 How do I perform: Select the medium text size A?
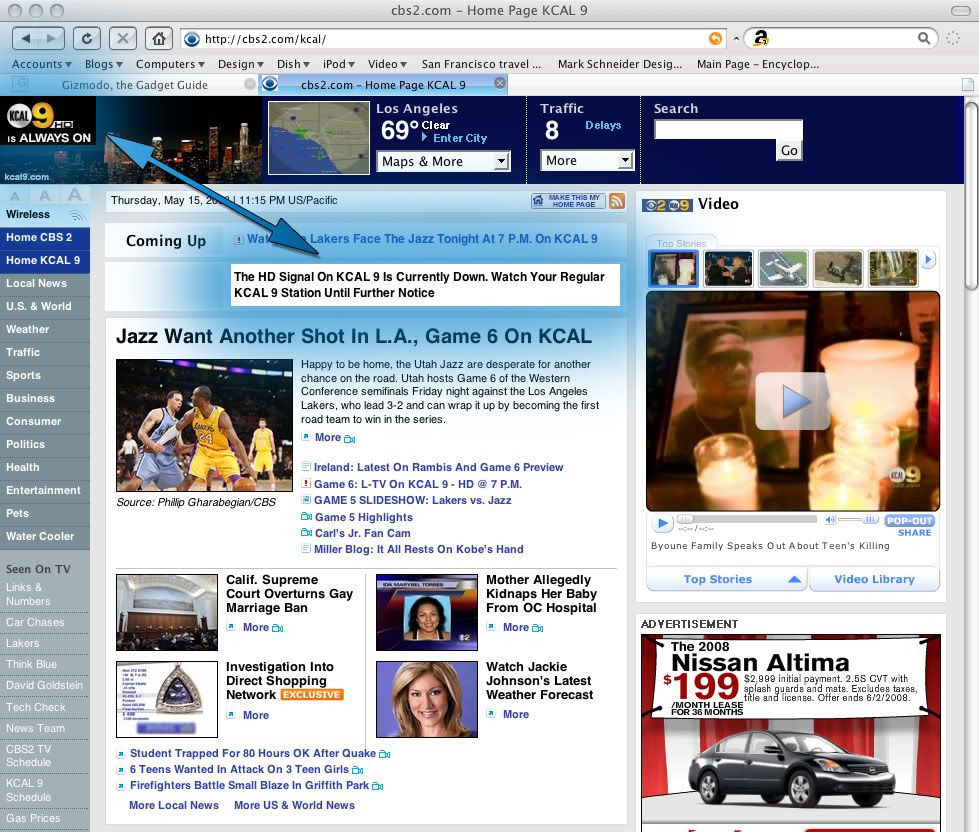45,196
